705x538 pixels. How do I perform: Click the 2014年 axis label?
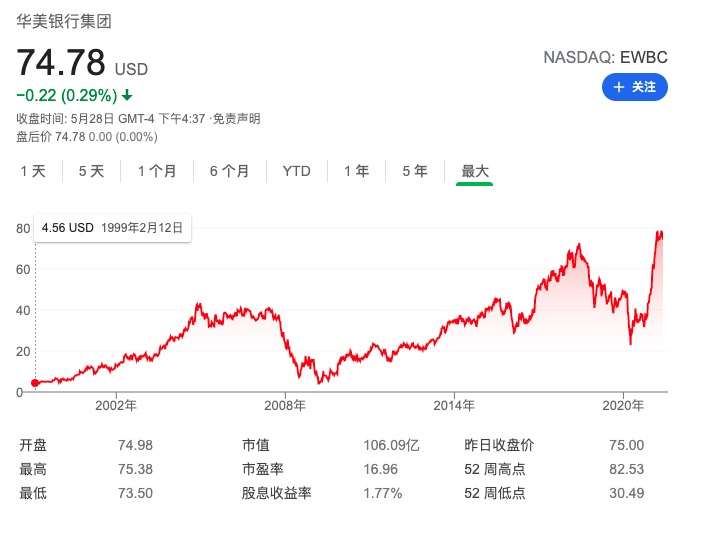point(454,405)
